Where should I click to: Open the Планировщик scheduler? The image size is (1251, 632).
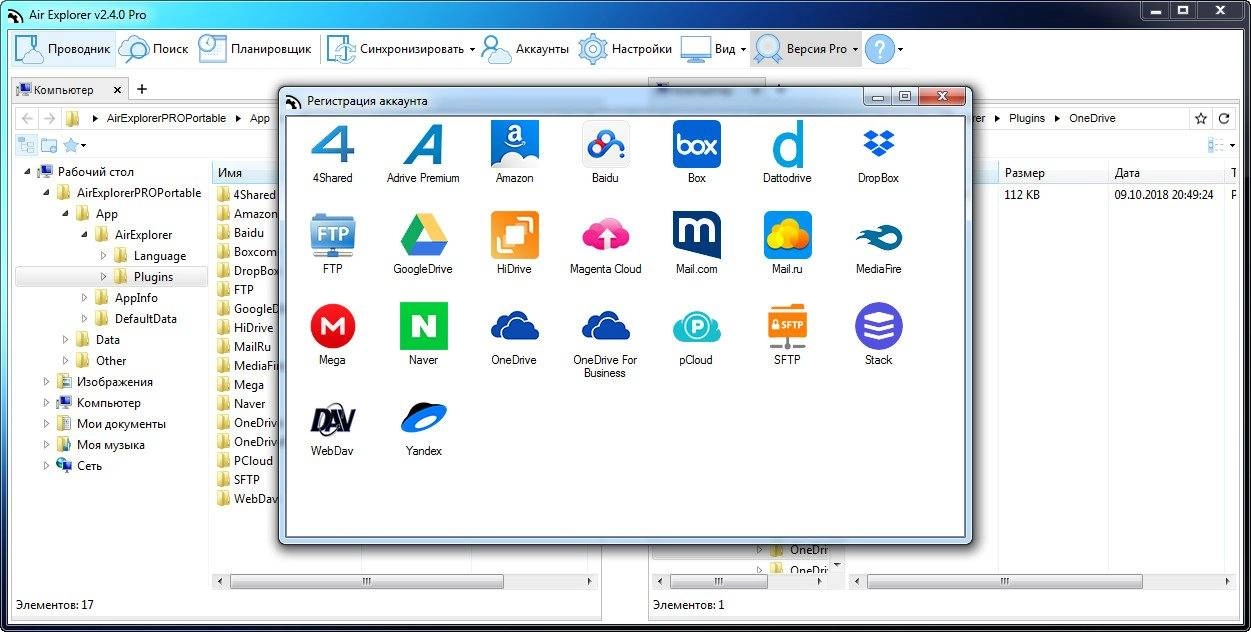click(x=254, y=48)
